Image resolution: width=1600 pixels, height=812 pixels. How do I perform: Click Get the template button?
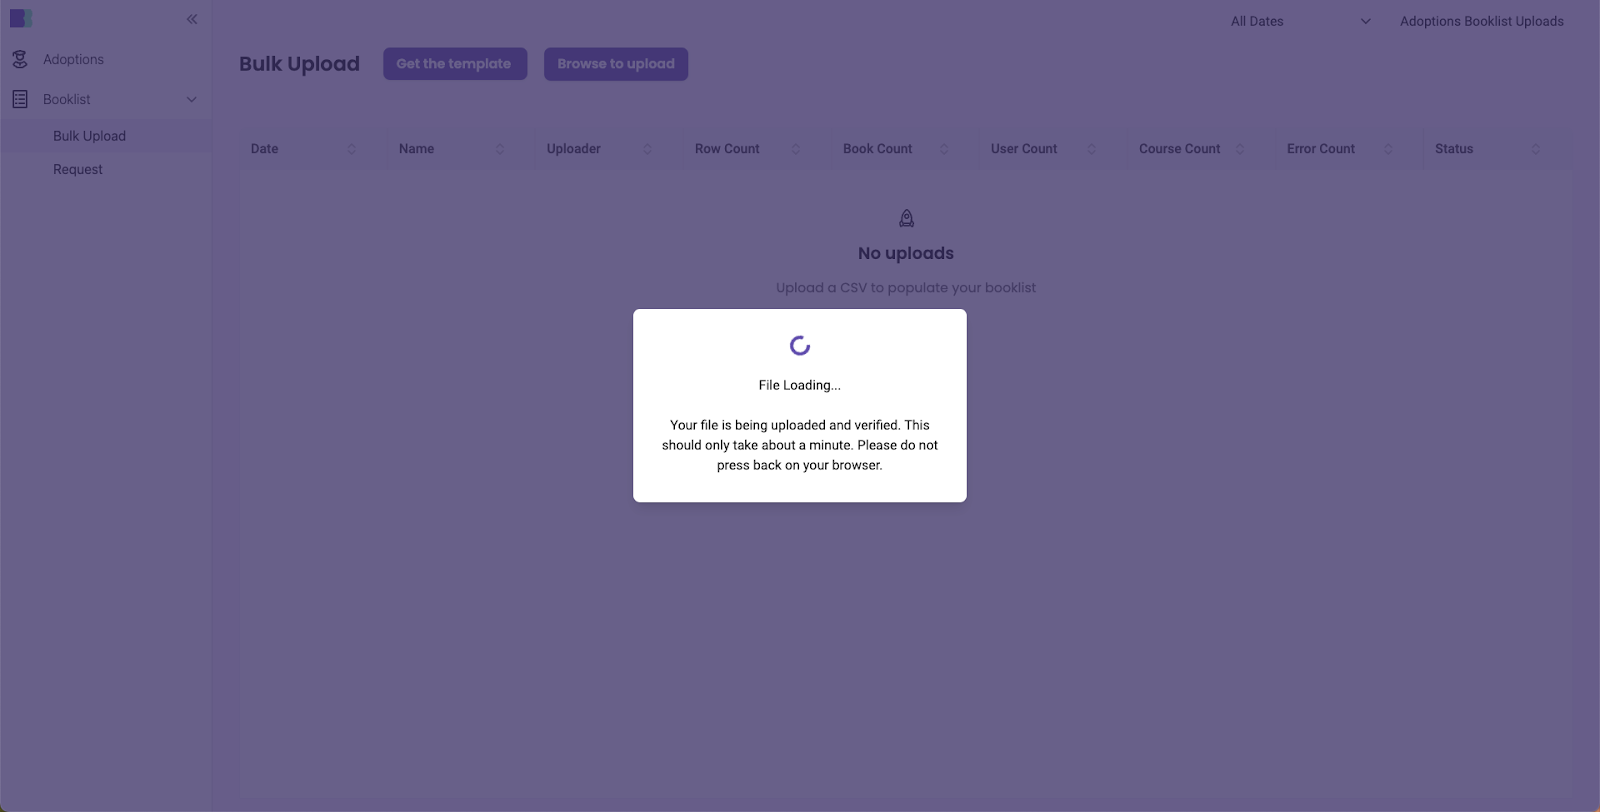point(454,64)
